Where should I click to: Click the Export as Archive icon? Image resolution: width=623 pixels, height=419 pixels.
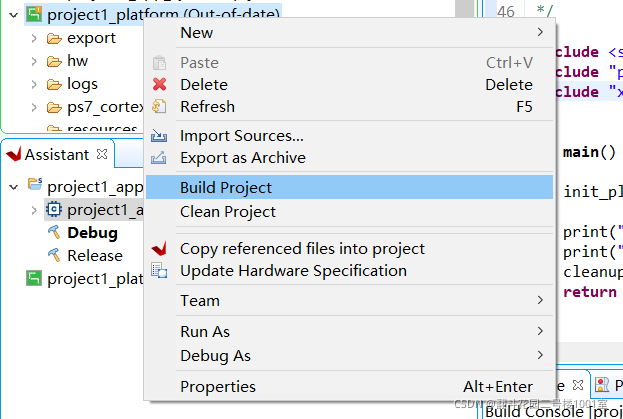159,158
